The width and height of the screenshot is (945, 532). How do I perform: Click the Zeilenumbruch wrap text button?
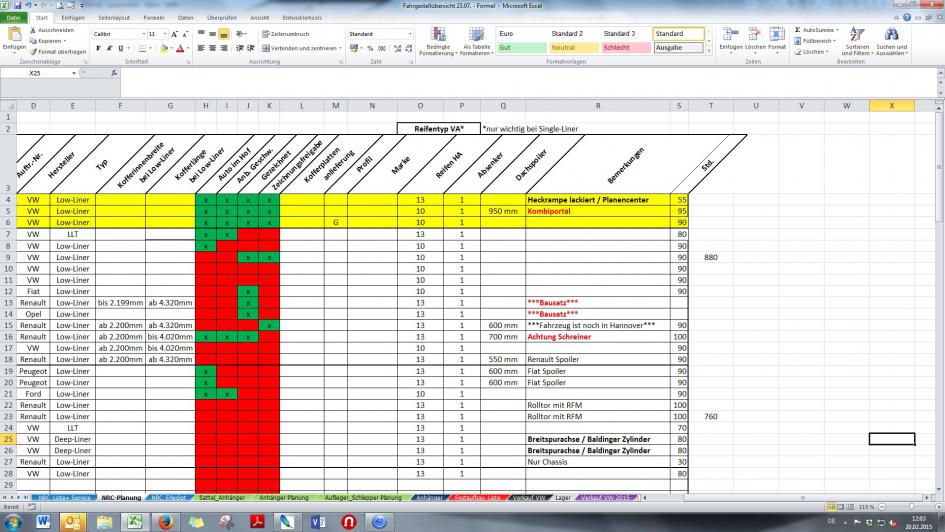tap(286, 34)
